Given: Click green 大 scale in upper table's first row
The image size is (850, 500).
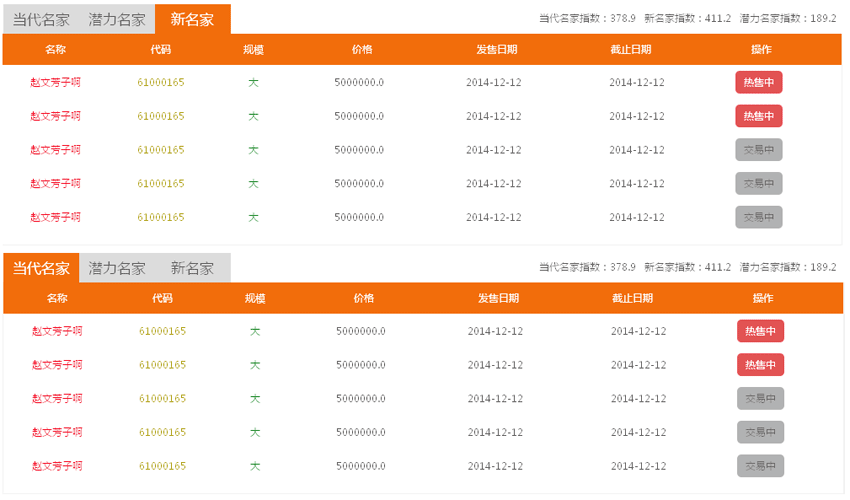Looking at the screenshot, I should 253,82.
